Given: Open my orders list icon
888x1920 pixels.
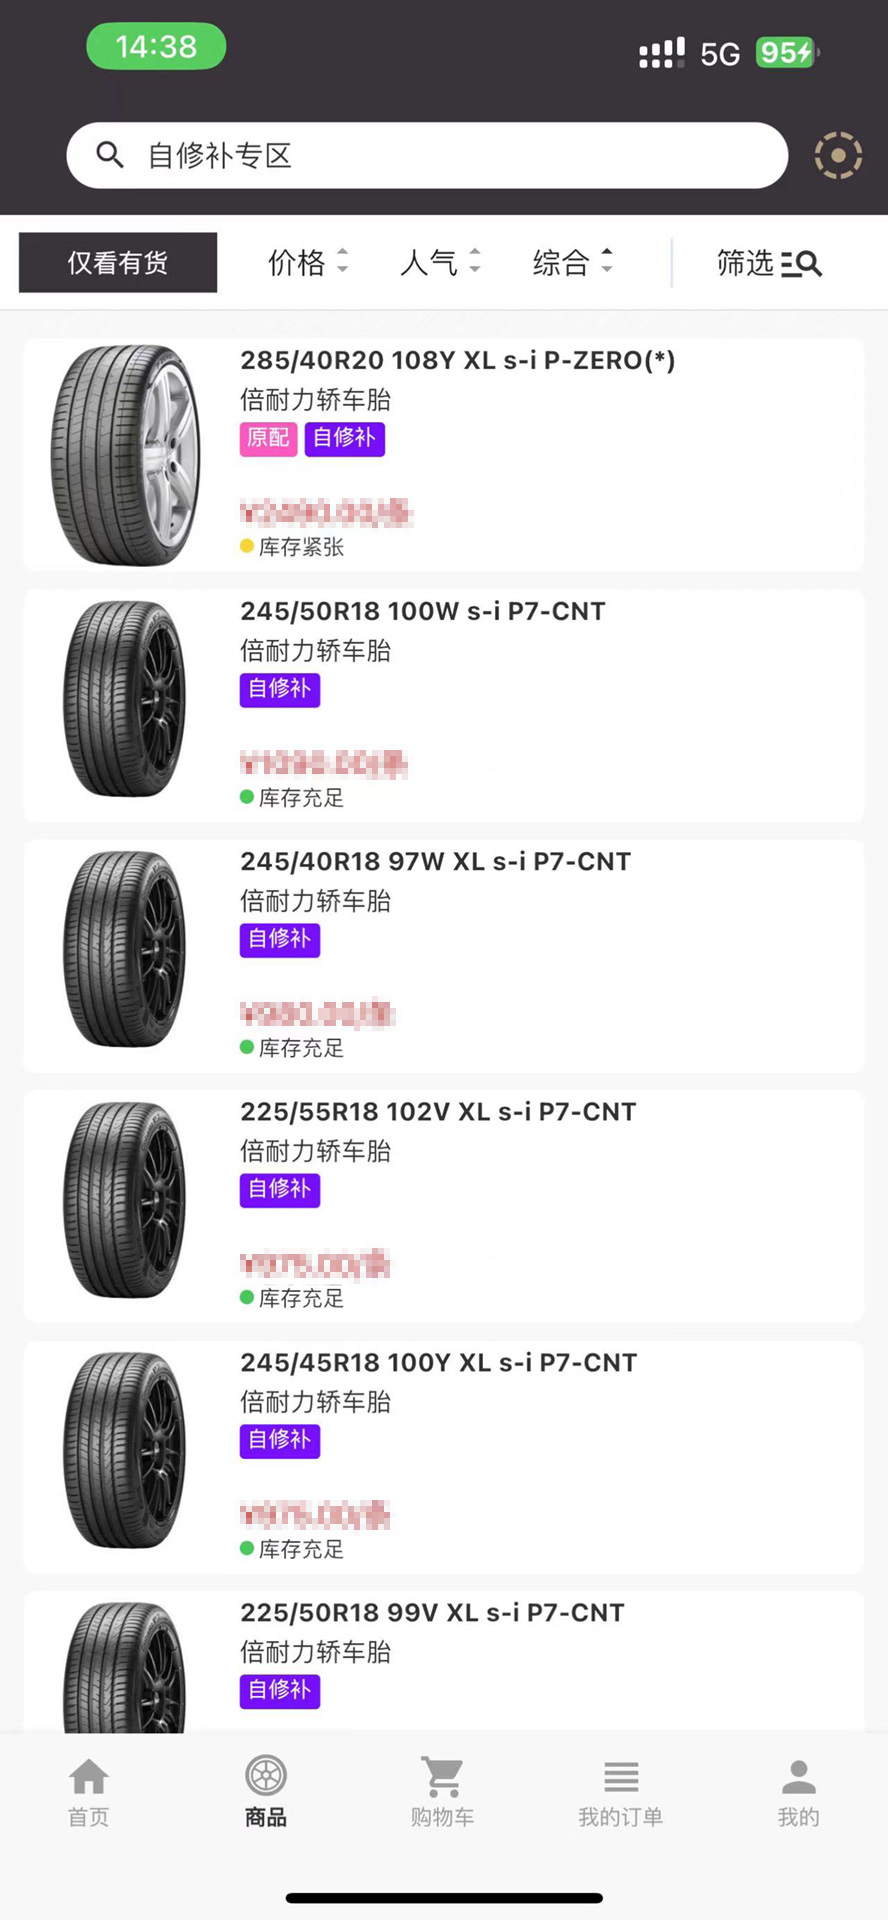Looking at the screenshot, I should click(620, 1777).
